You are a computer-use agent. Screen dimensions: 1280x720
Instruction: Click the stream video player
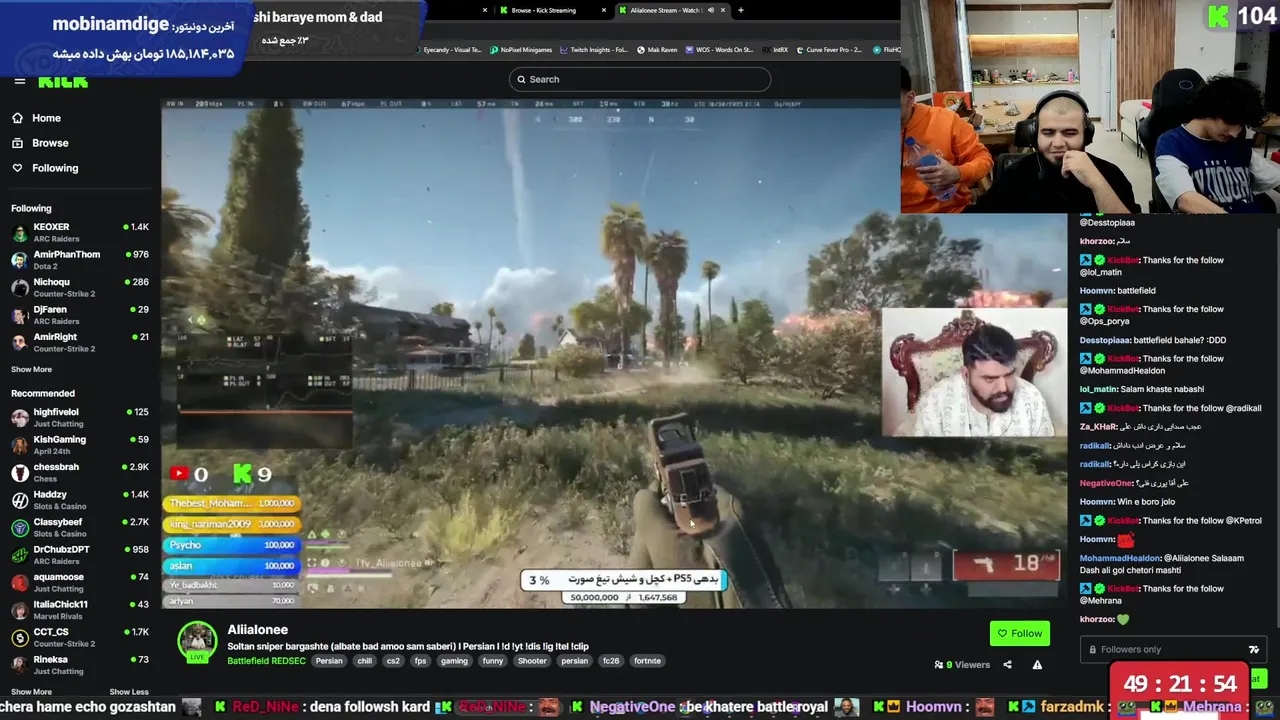coord(614,354)
